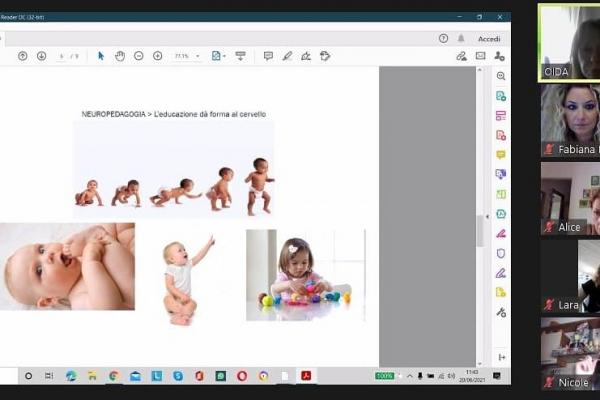Click the page number input field

[x=61, y=56]
